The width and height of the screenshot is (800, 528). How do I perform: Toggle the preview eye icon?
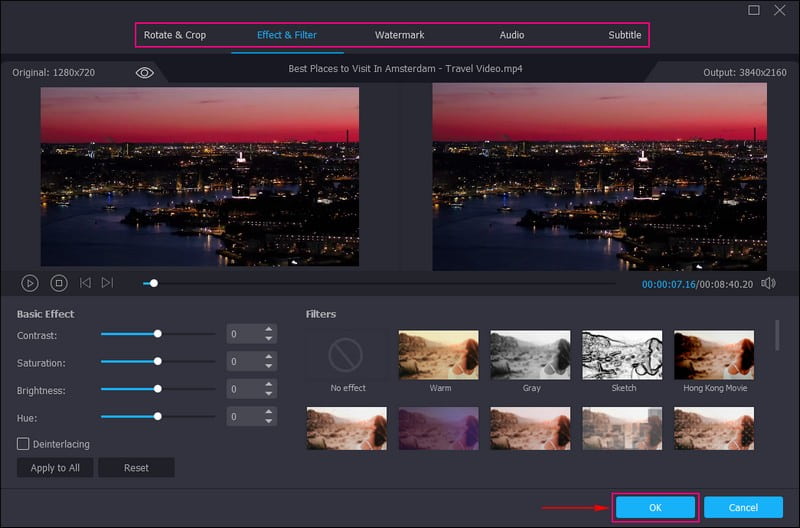(x=144, y=73)
